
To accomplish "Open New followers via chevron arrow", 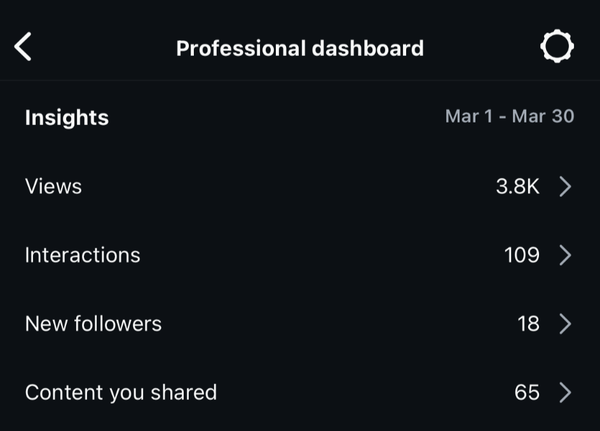I will pos(565,324).
